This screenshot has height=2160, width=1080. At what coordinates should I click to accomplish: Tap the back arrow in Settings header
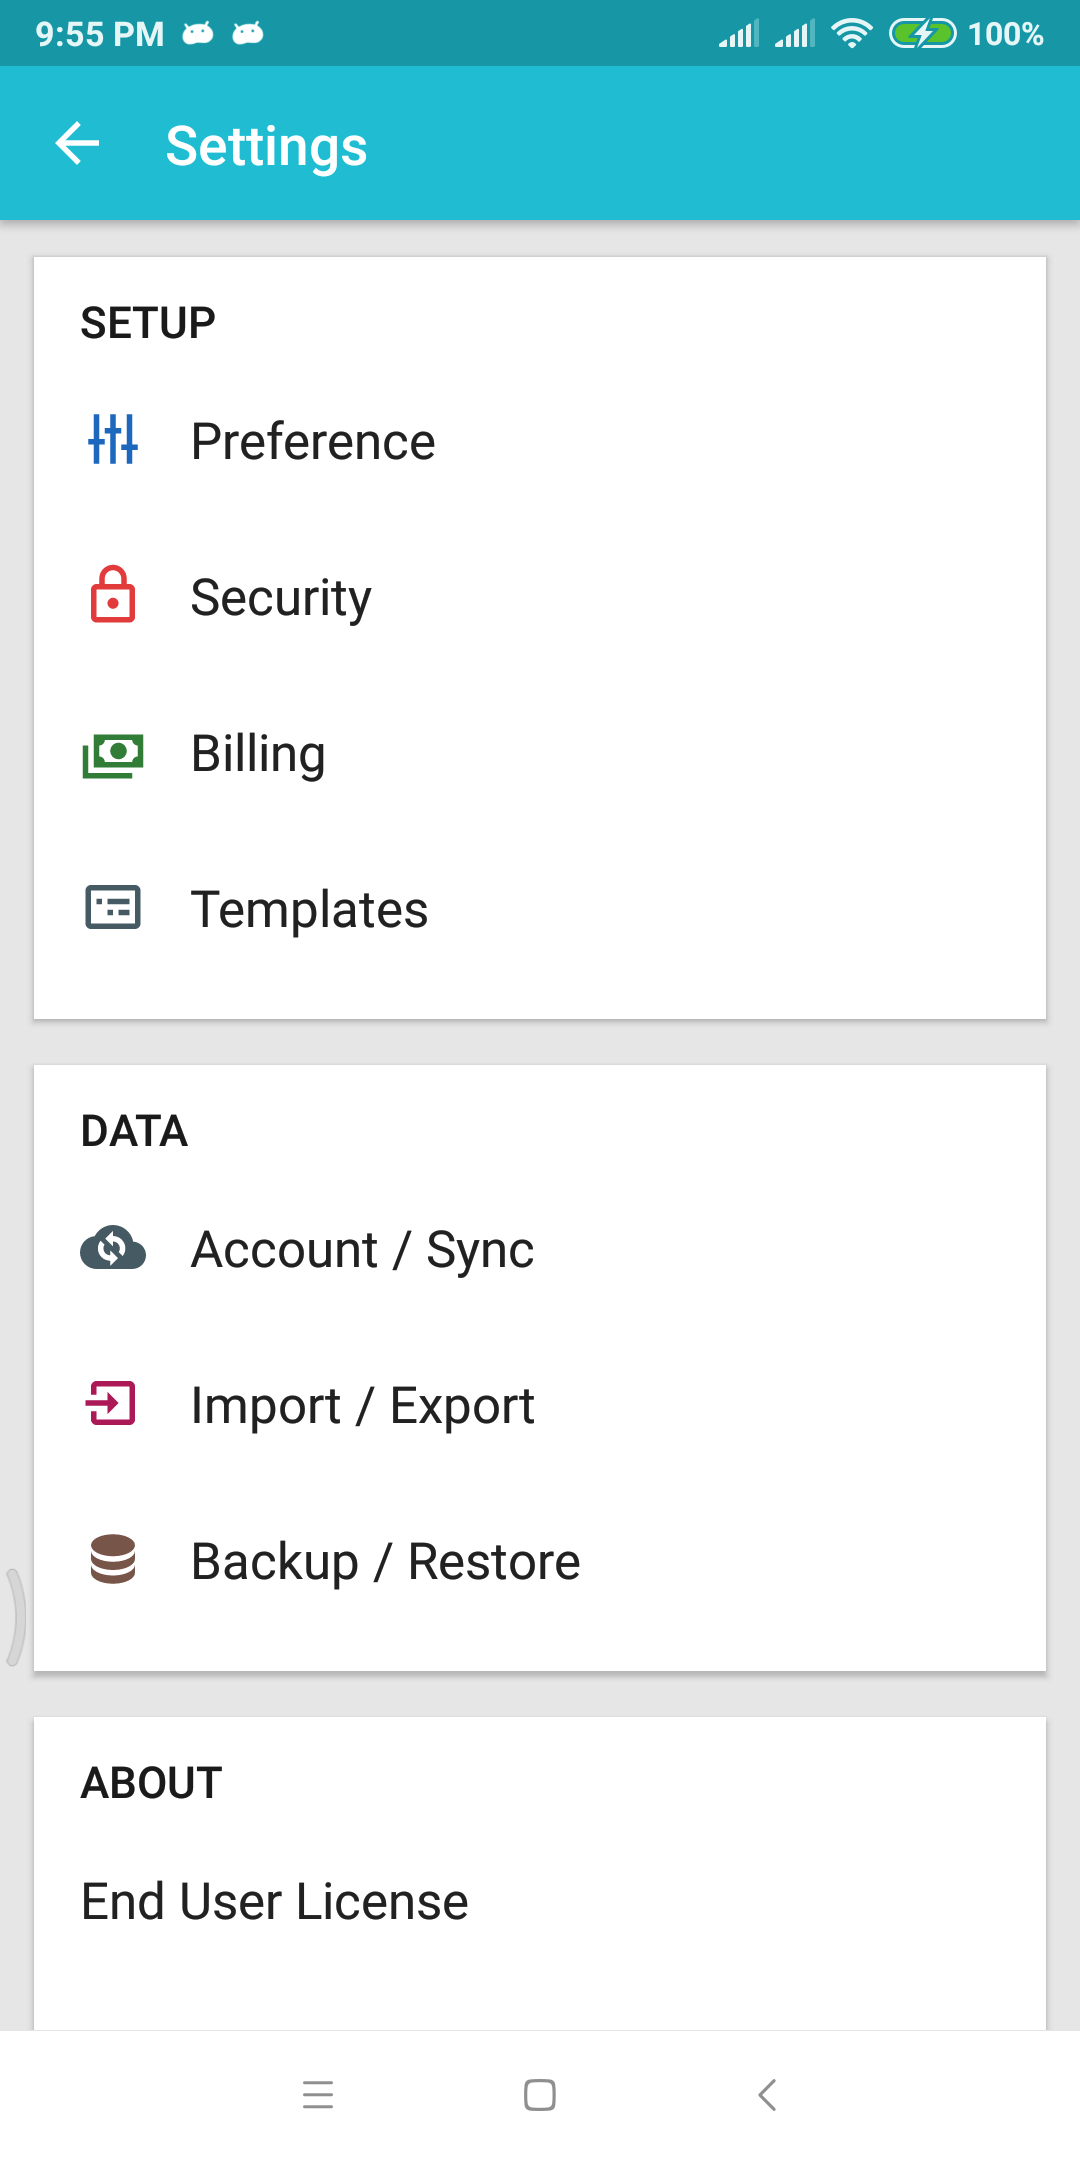point(77,144)
